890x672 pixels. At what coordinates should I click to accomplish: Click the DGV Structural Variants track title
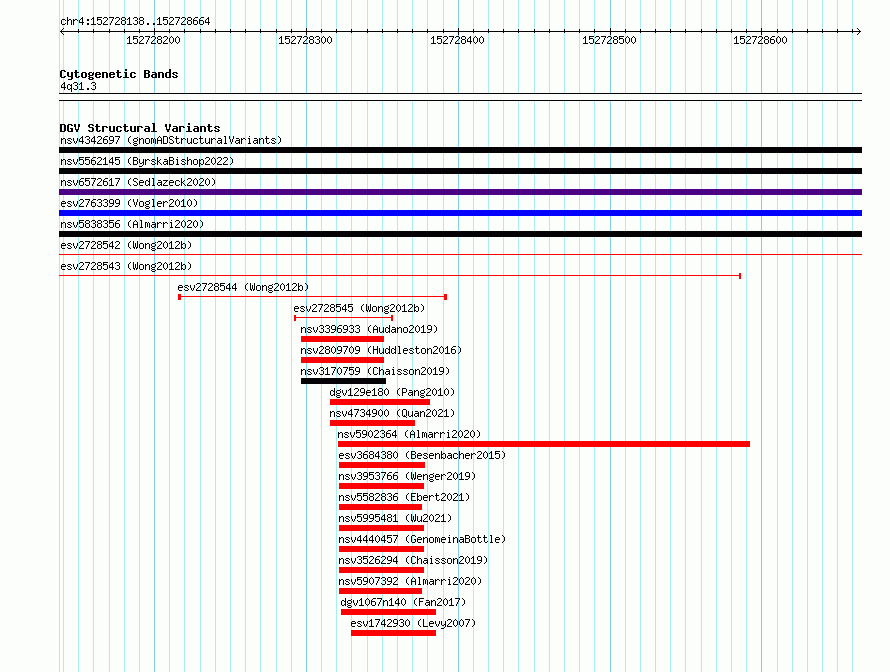pyautogui.click(x=140, y=128)
